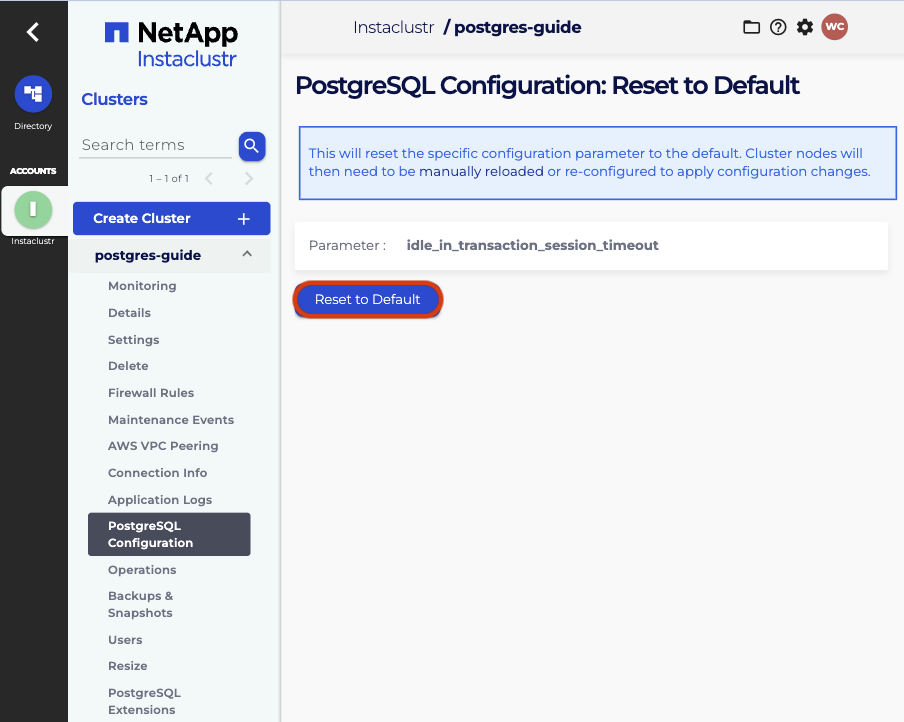Click the NetApp Instaclustr logo
Viewport: 904px width, 722px height.
pos(172,45)
